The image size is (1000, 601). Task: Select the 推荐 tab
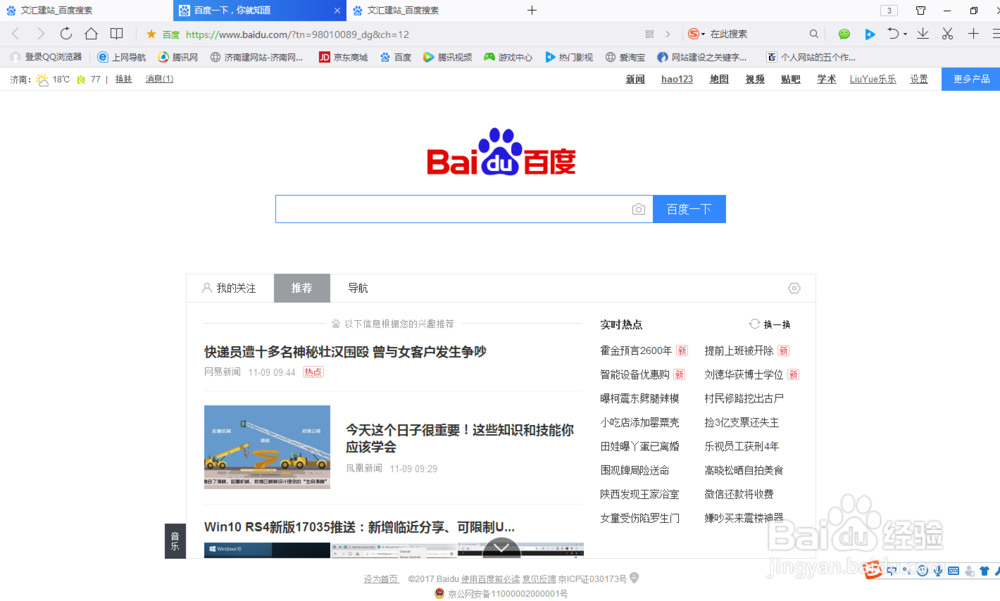[x=302, y=288]
